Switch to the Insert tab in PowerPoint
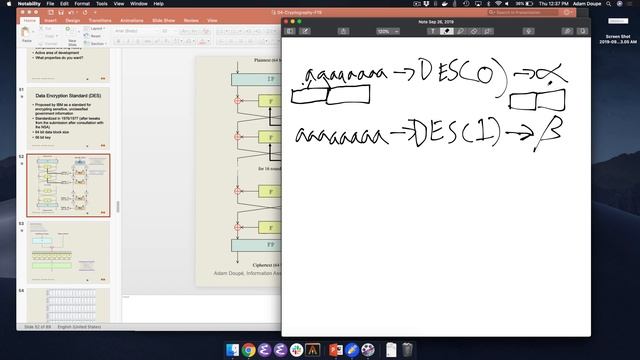Viewport: 640px width, 360px height. [x=51, y=20]
